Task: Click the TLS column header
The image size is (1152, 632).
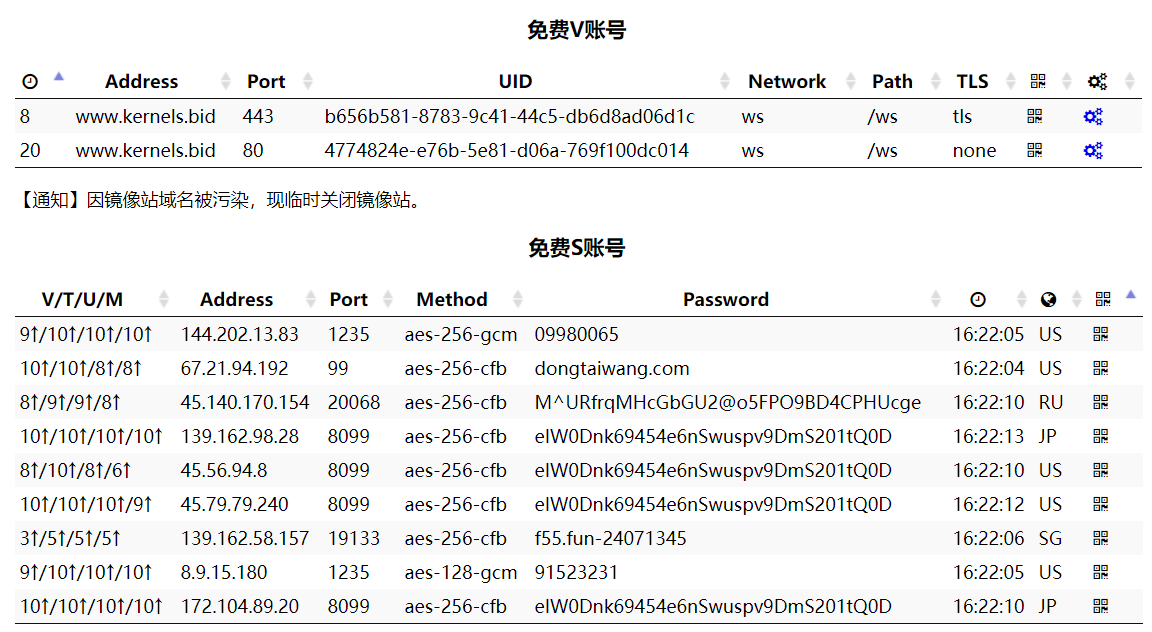Action: point(972,82)
